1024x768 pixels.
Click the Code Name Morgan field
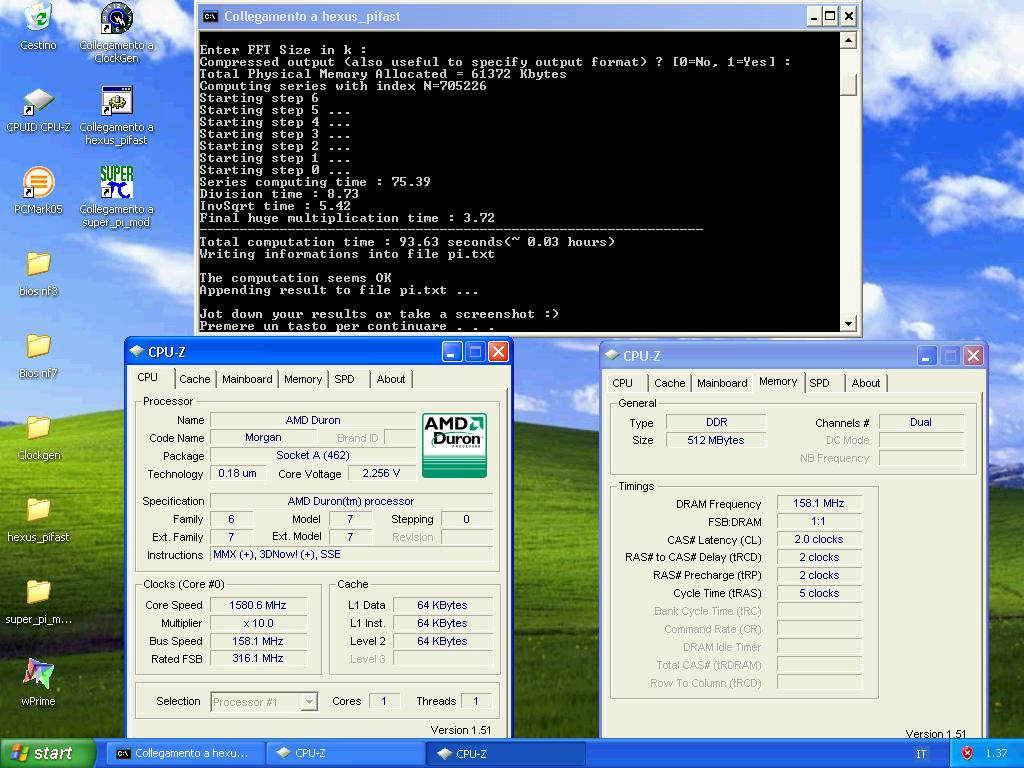pyautogui.click(x=263, y=438)
